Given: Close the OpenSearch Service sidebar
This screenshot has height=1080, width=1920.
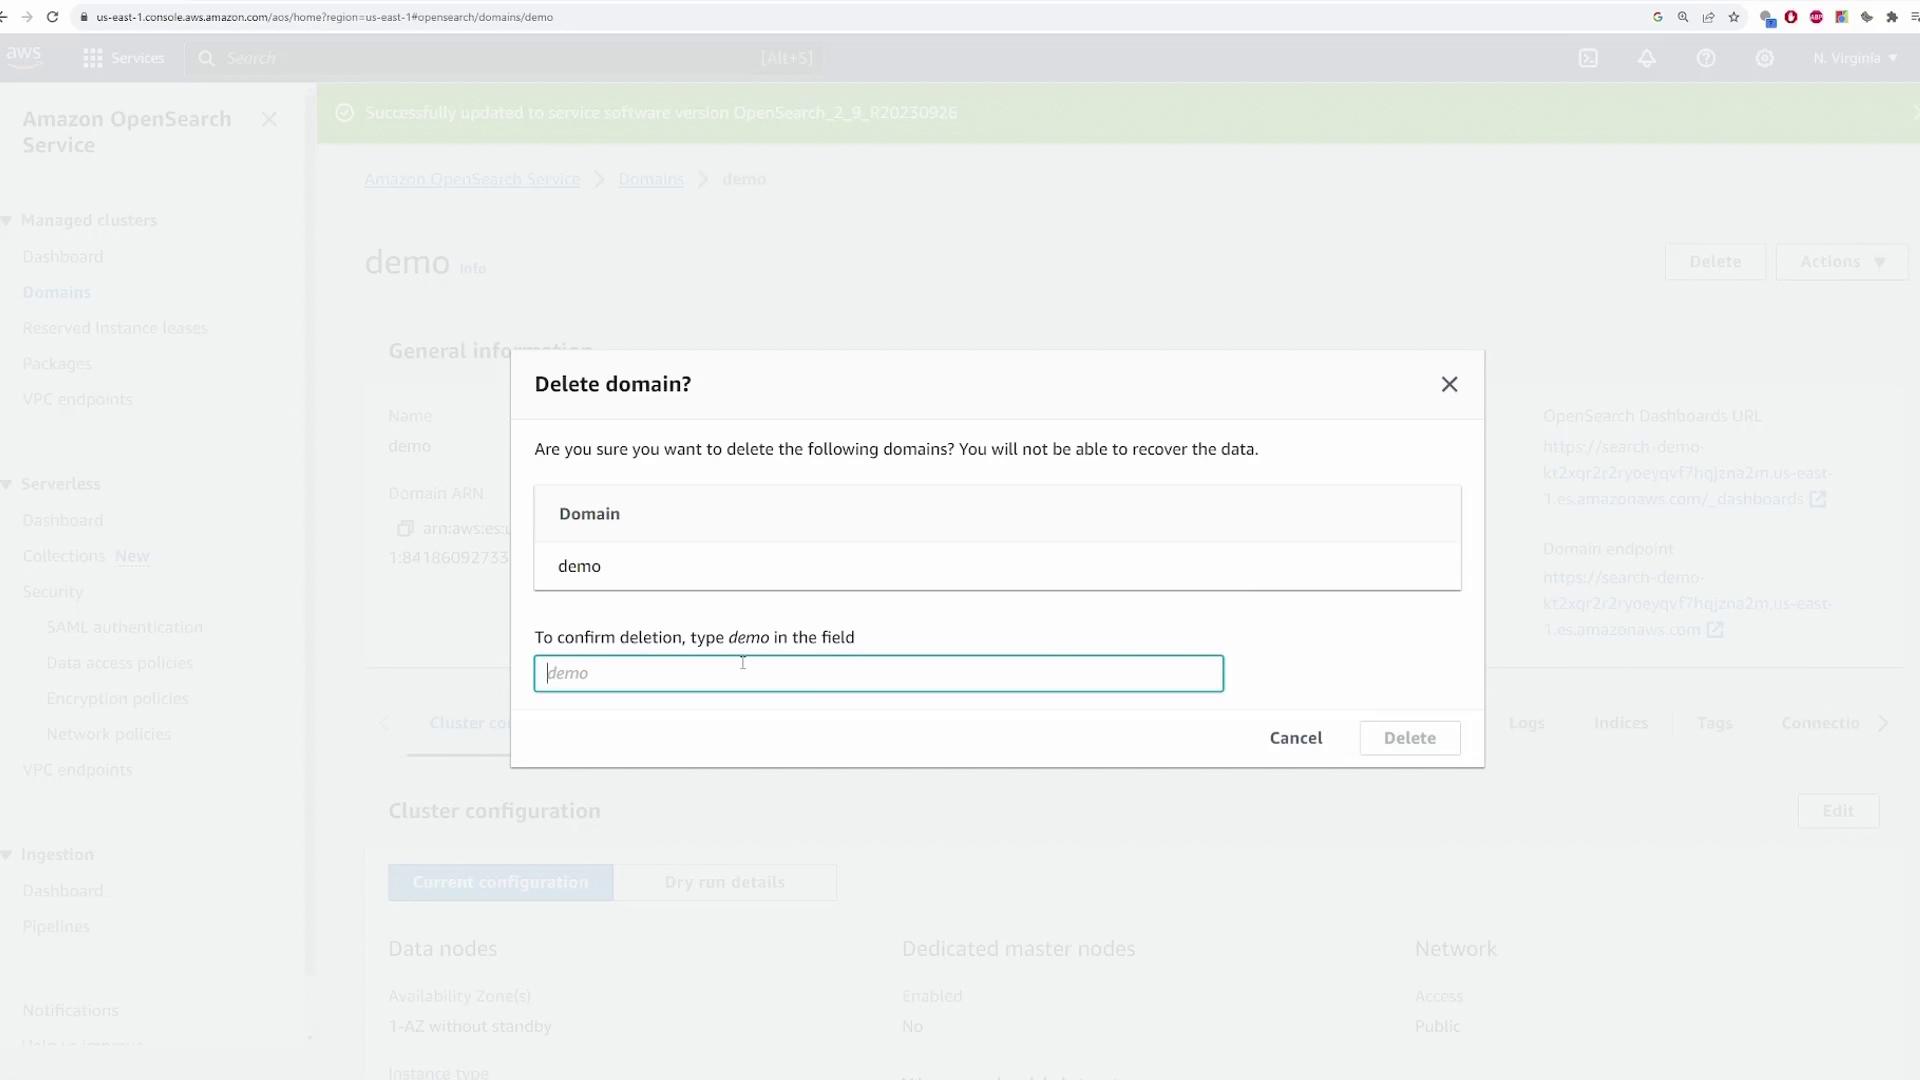Looking at the screenshot, I should coord(269,119).
